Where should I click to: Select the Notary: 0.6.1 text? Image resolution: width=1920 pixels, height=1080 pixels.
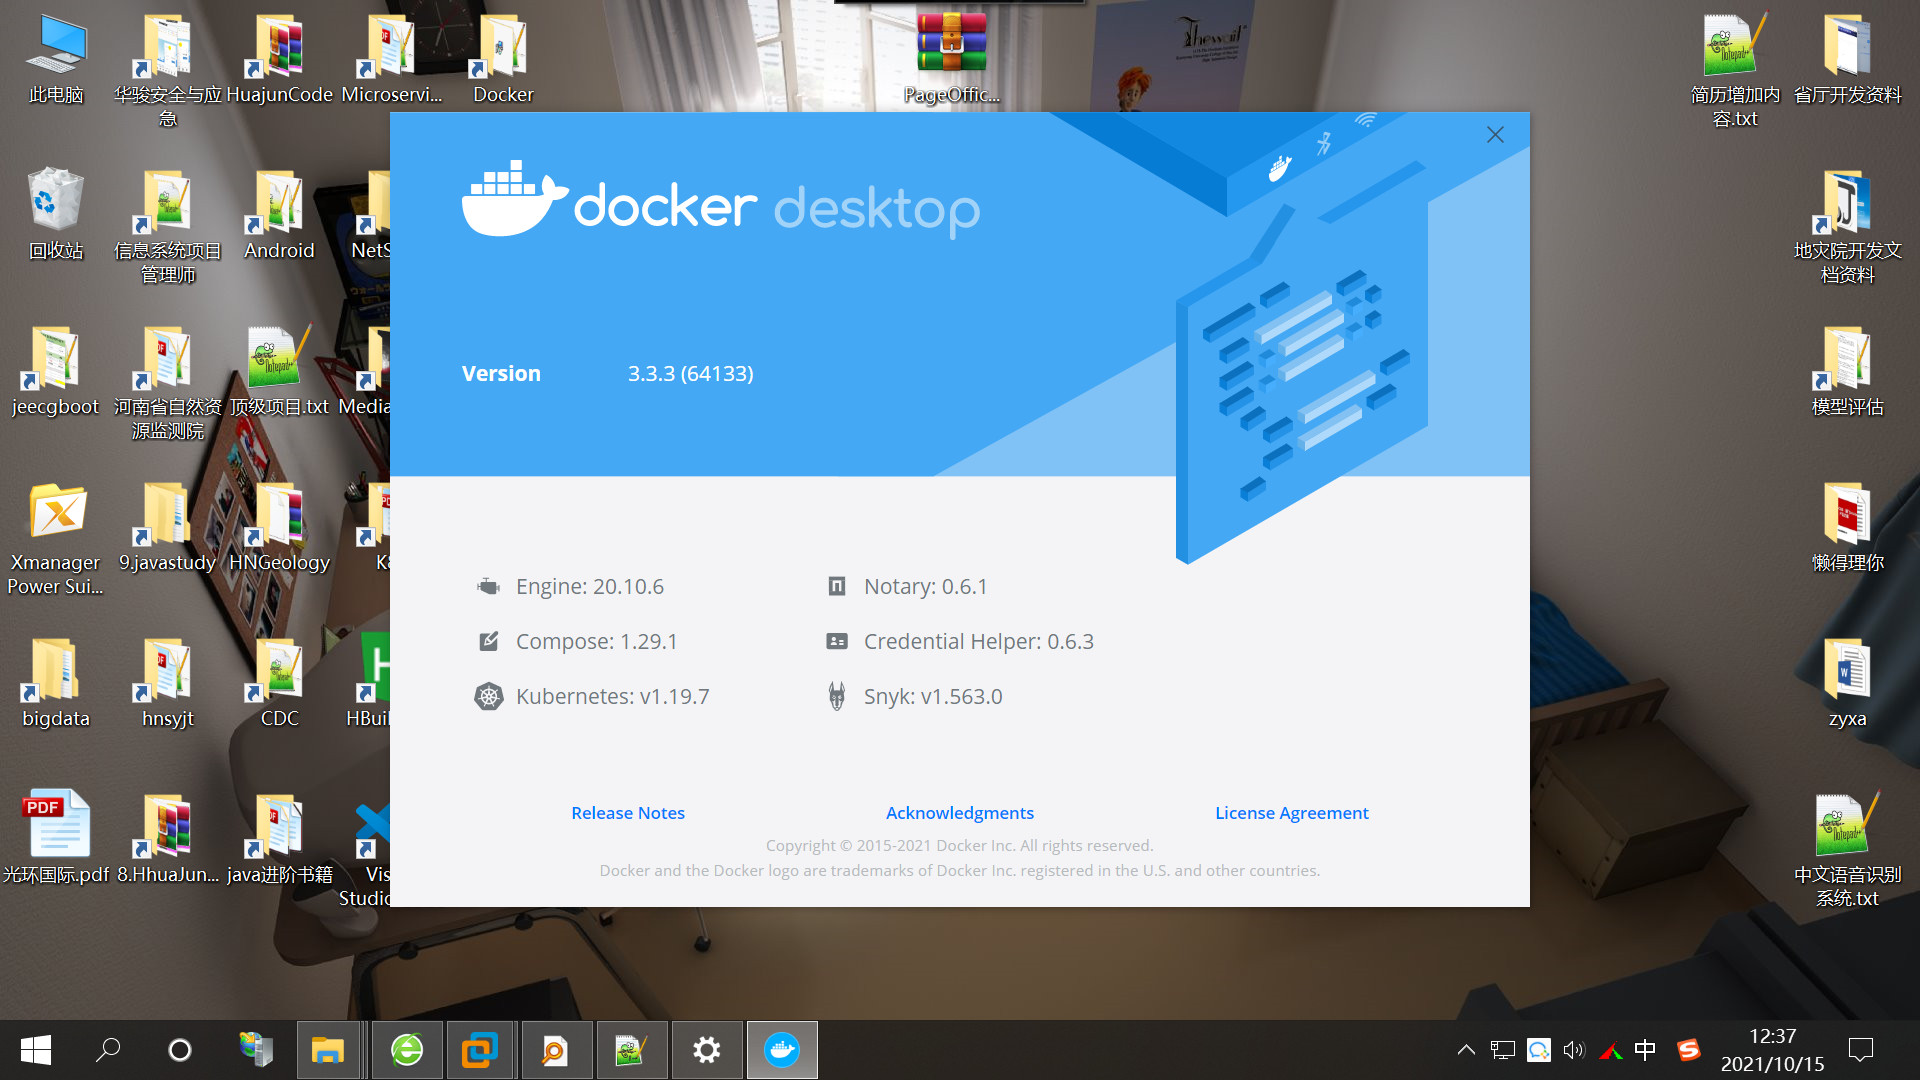[926, 586]
